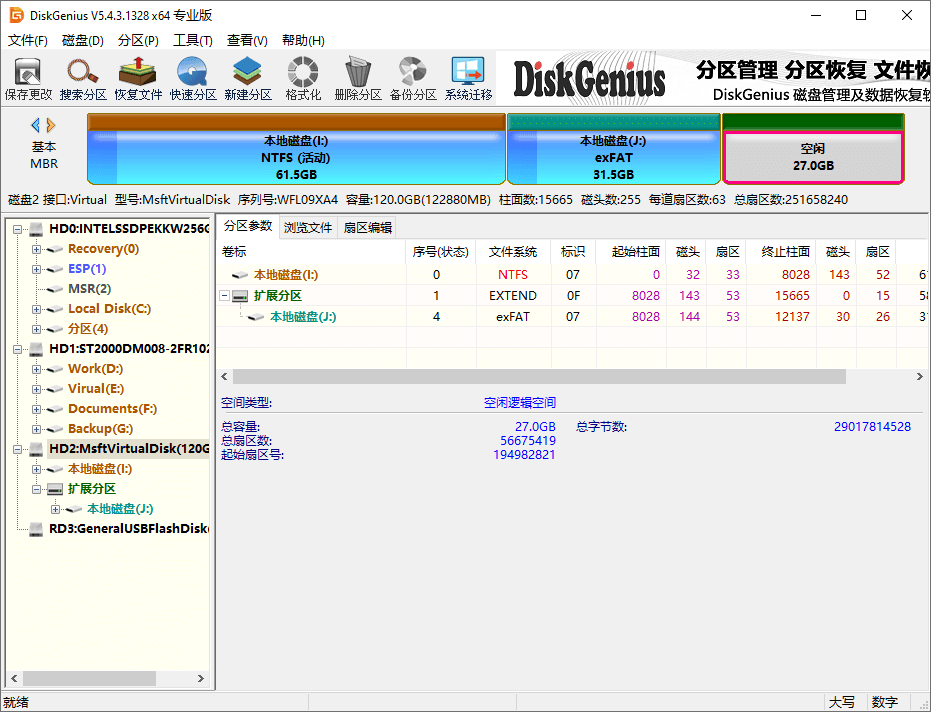Switch to the 分区参数 tab

coord(248,226)
